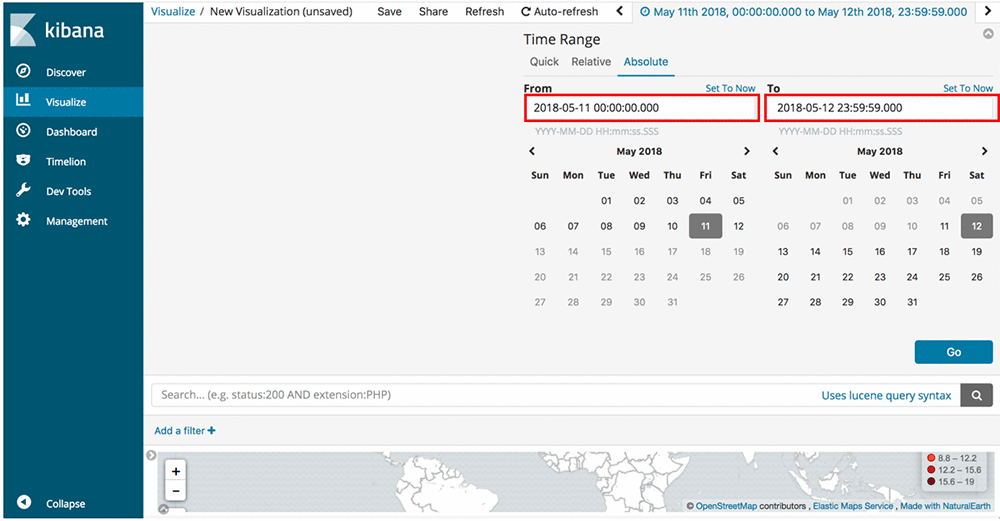Select day 08 in From calendar
Image resolution: width=1000 pixels, height=521 pixels.
(x=606, y=226)
